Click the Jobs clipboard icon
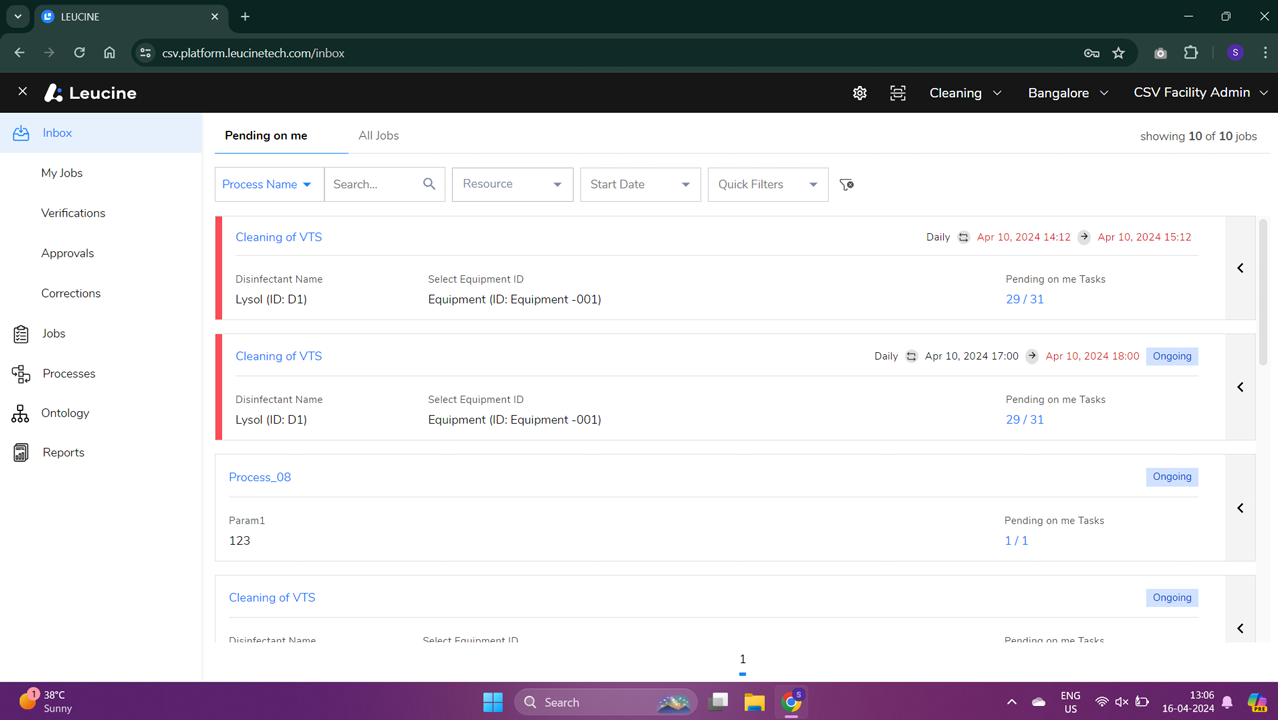This screenshot has width=1278, height=720. 21,334
